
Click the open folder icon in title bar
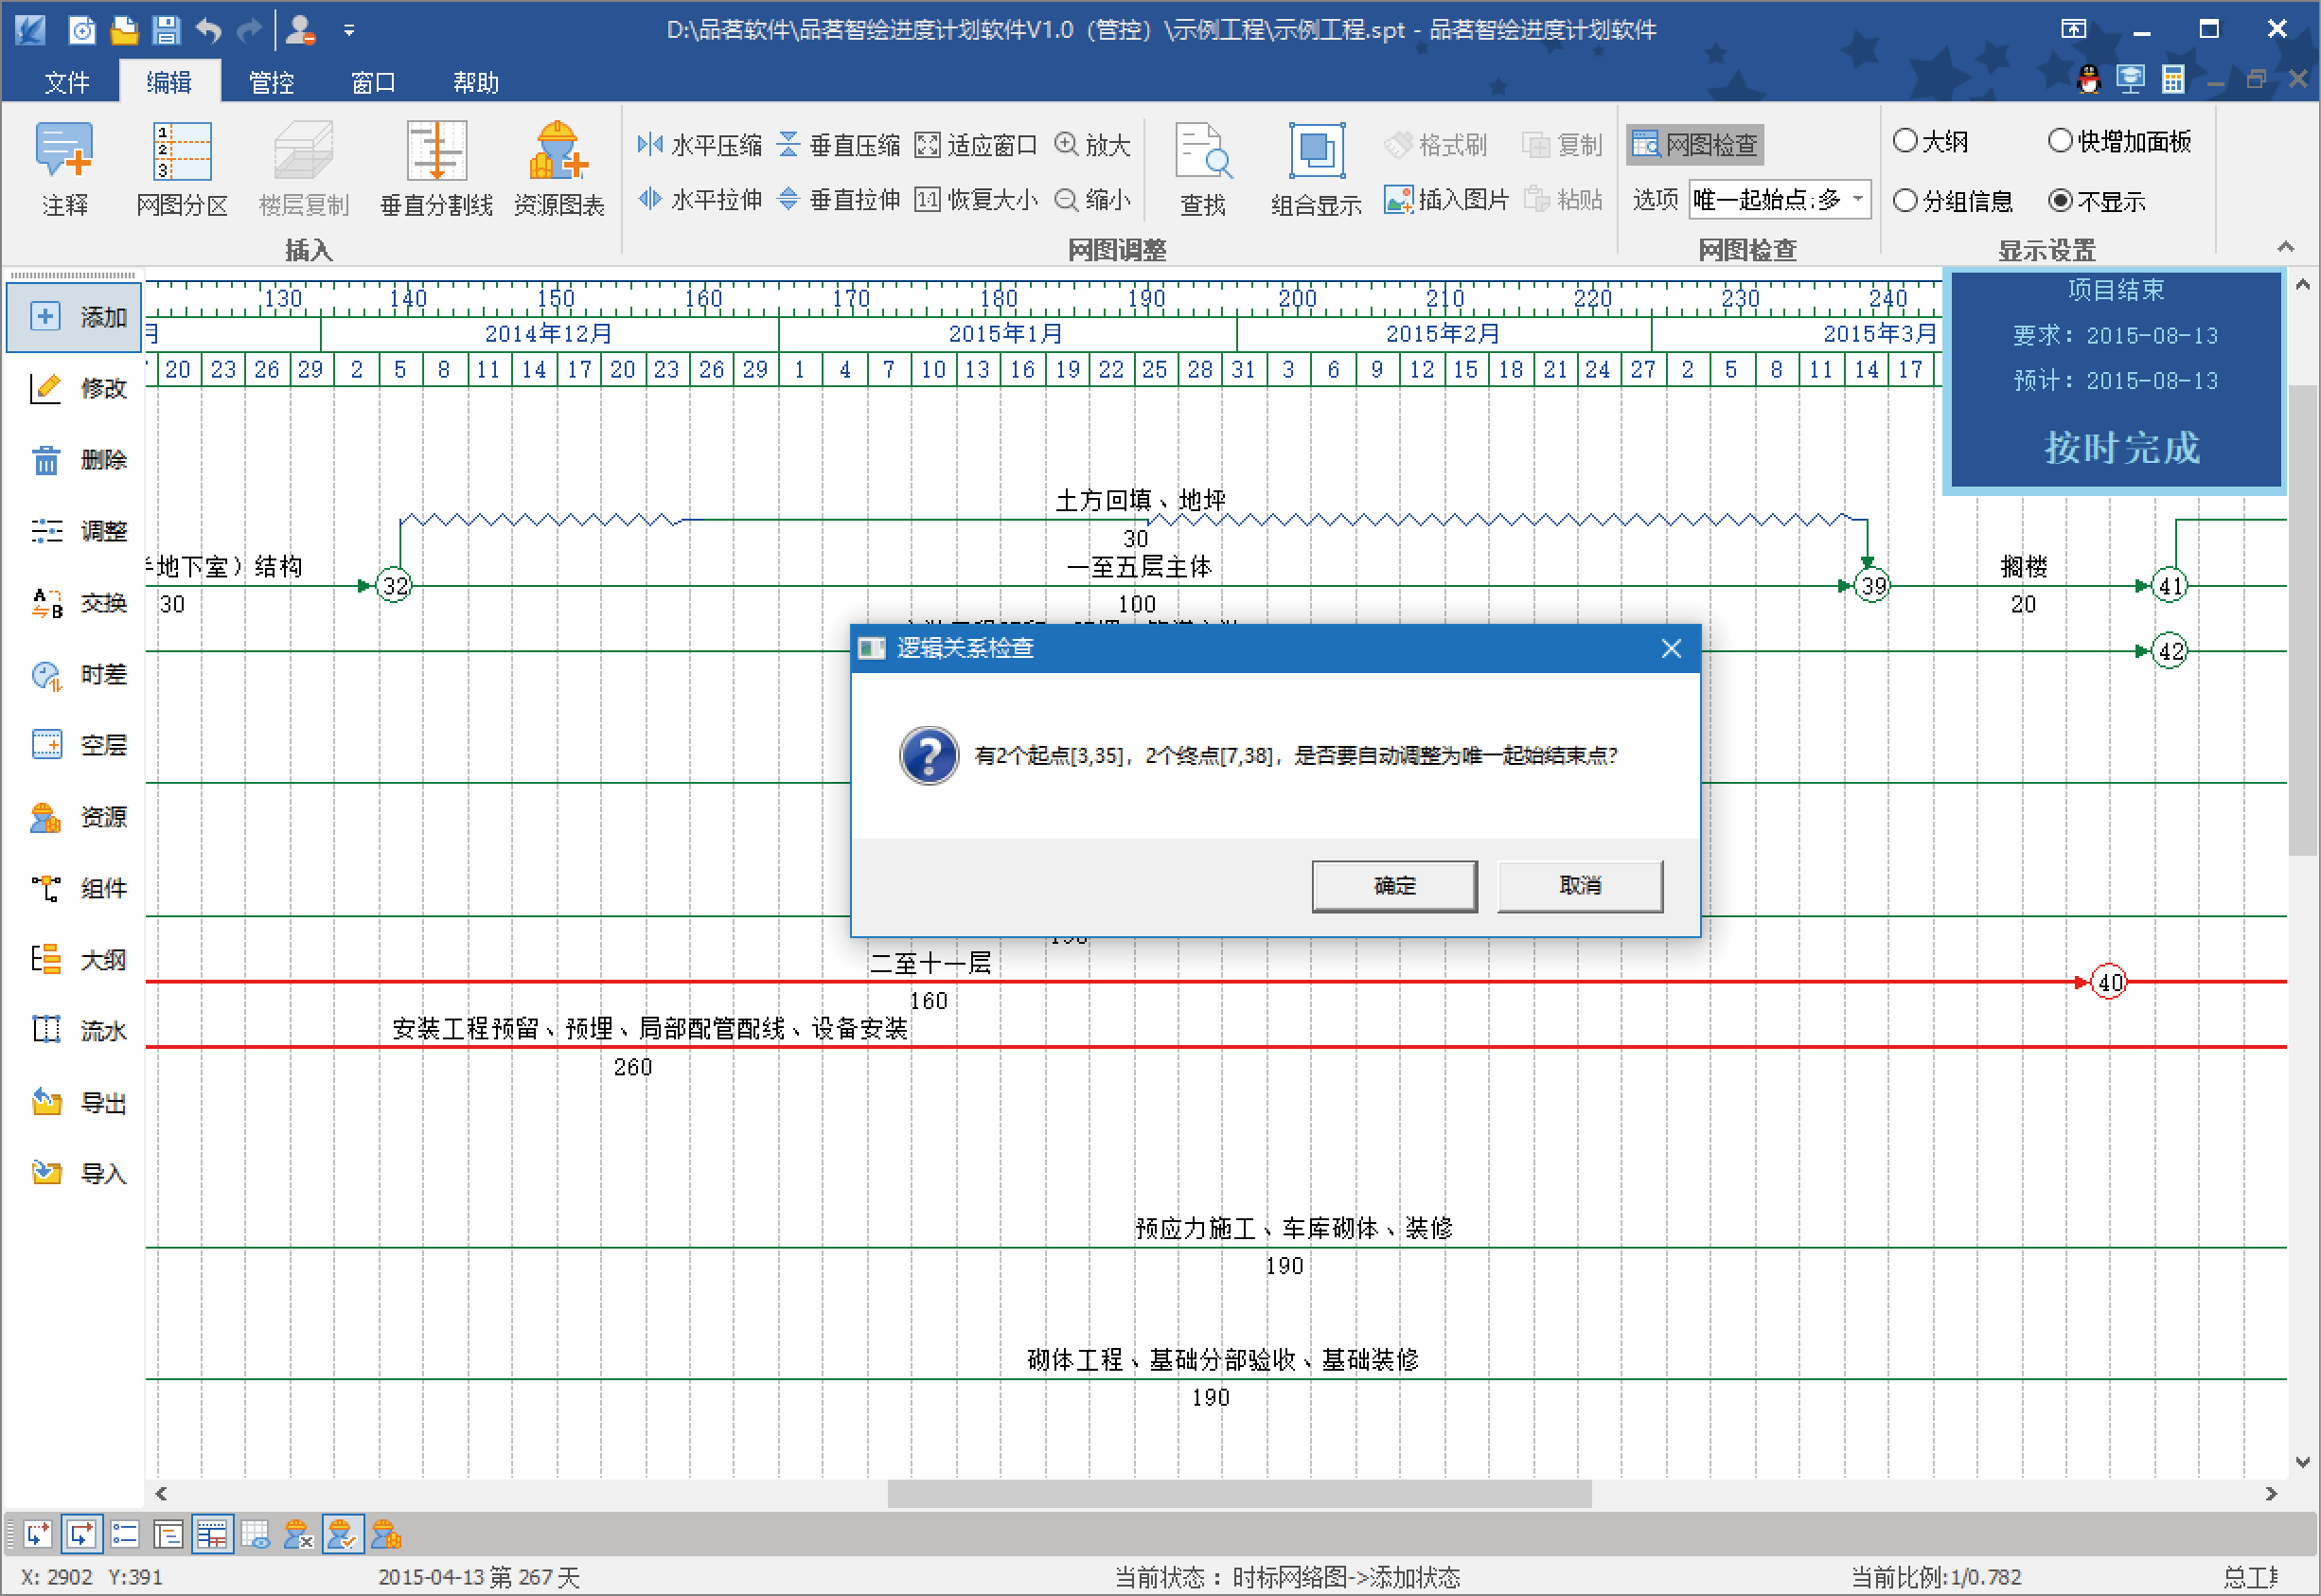124,30
